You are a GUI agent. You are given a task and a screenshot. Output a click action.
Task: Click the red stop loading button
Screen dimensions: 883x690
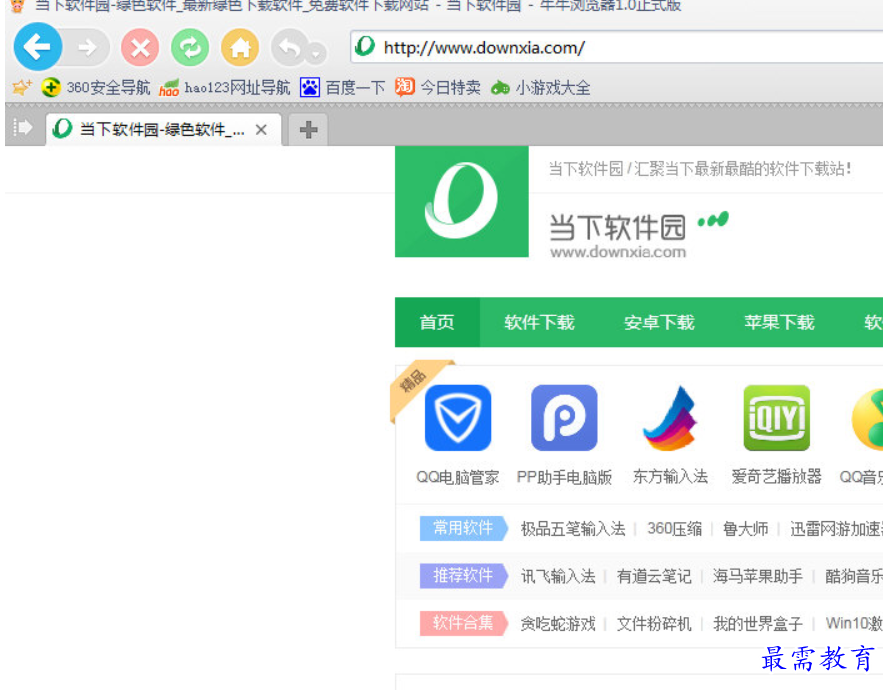coord(140,48)
